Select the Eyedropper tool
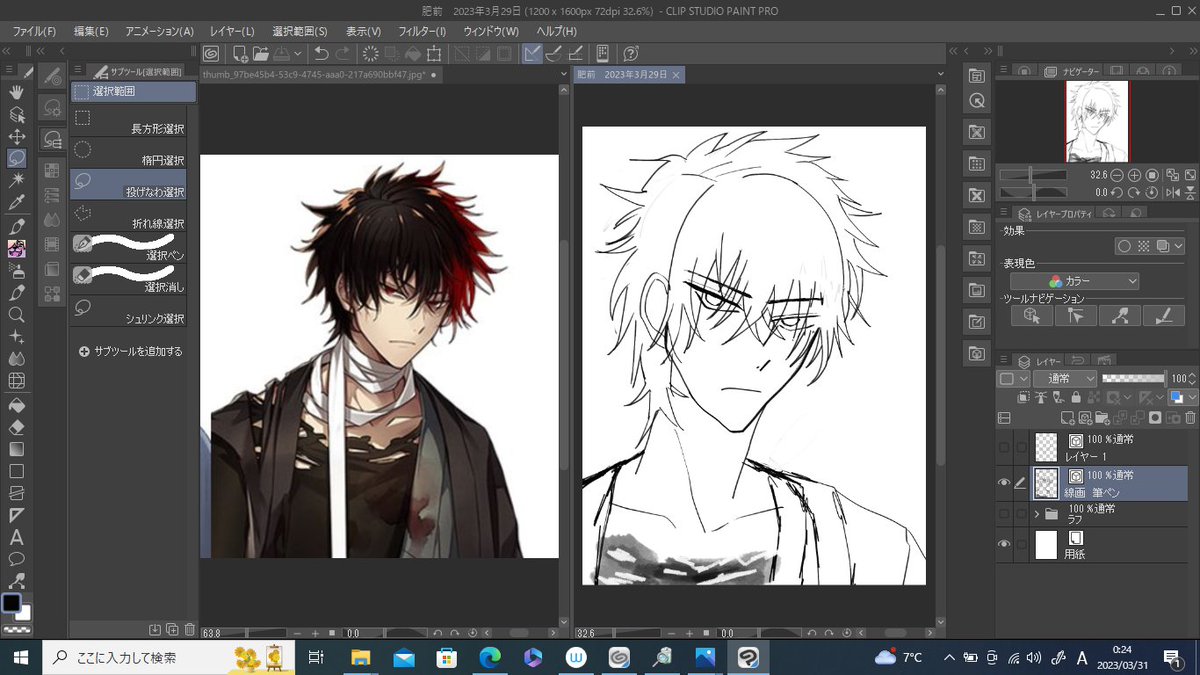Screen dimensions: 1200x675 [17, 203]
